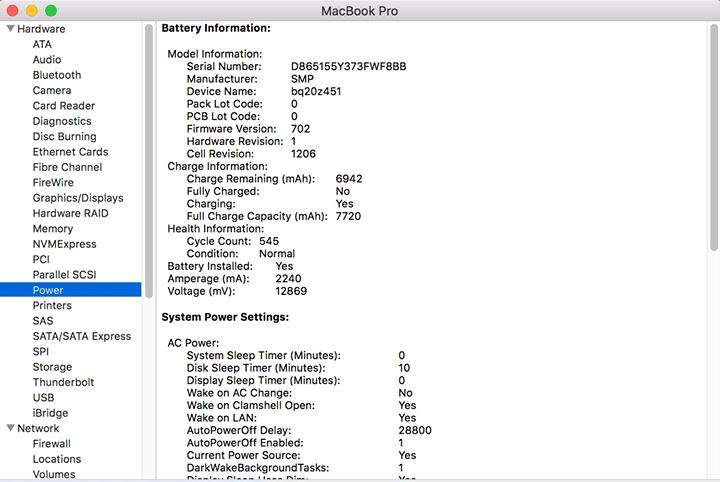Click the System Power Settings heading
Viewport: 720px width, 482px height.
[225, 317]
